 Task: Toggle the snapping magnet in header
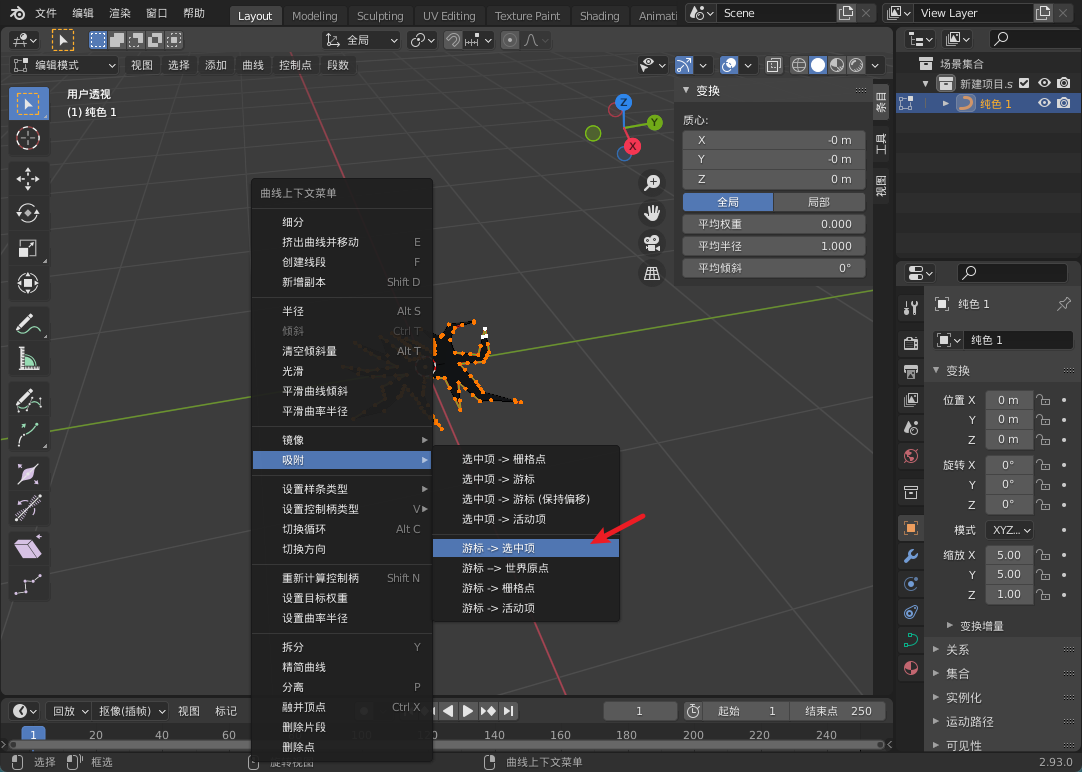tap(453, 40)
